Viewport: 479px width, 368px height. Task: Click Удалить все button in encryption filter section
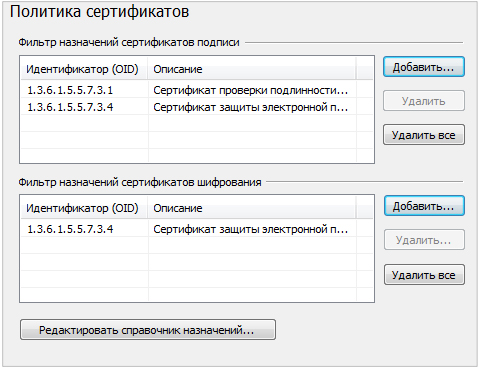click(424, 275)
